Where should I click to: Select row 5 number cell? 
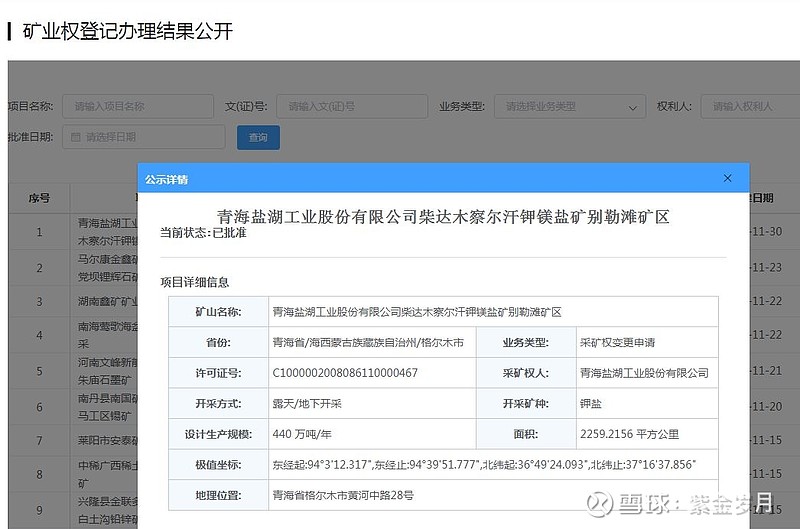coord(39,371)
